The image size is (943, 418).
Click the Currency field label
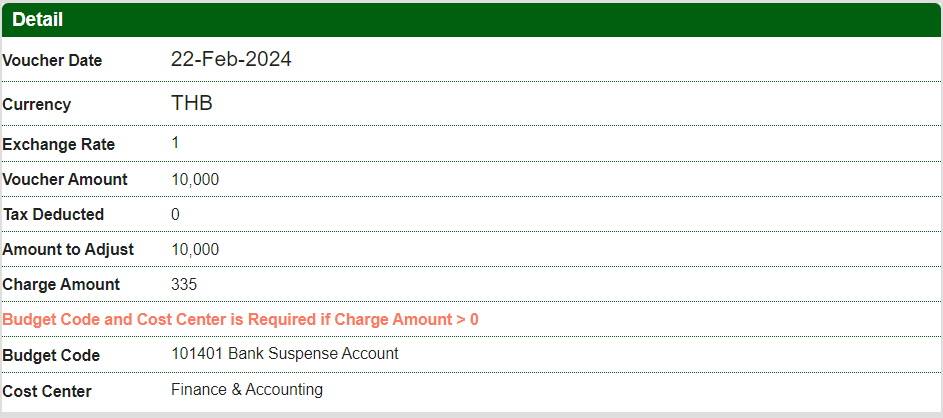(x=37, y=105)
